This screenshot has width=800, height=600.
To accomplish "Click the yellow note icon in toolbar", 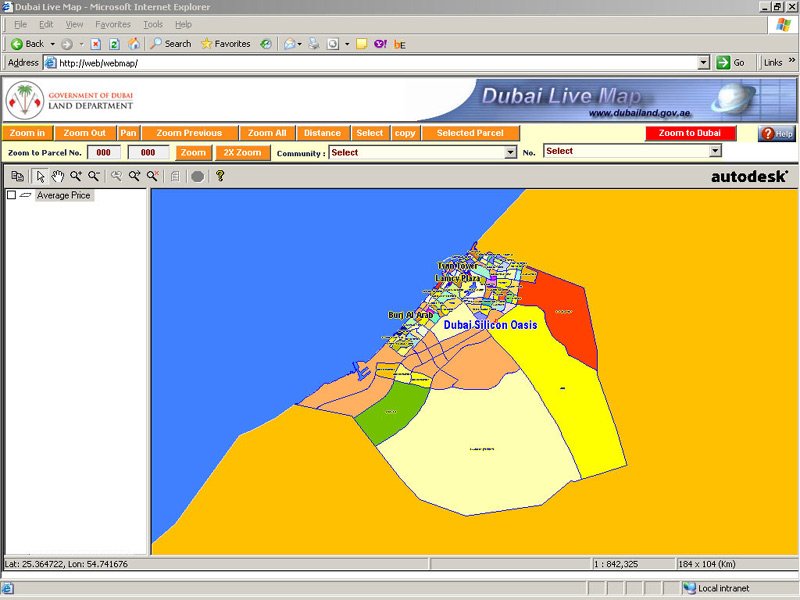I will pos(362,44).
